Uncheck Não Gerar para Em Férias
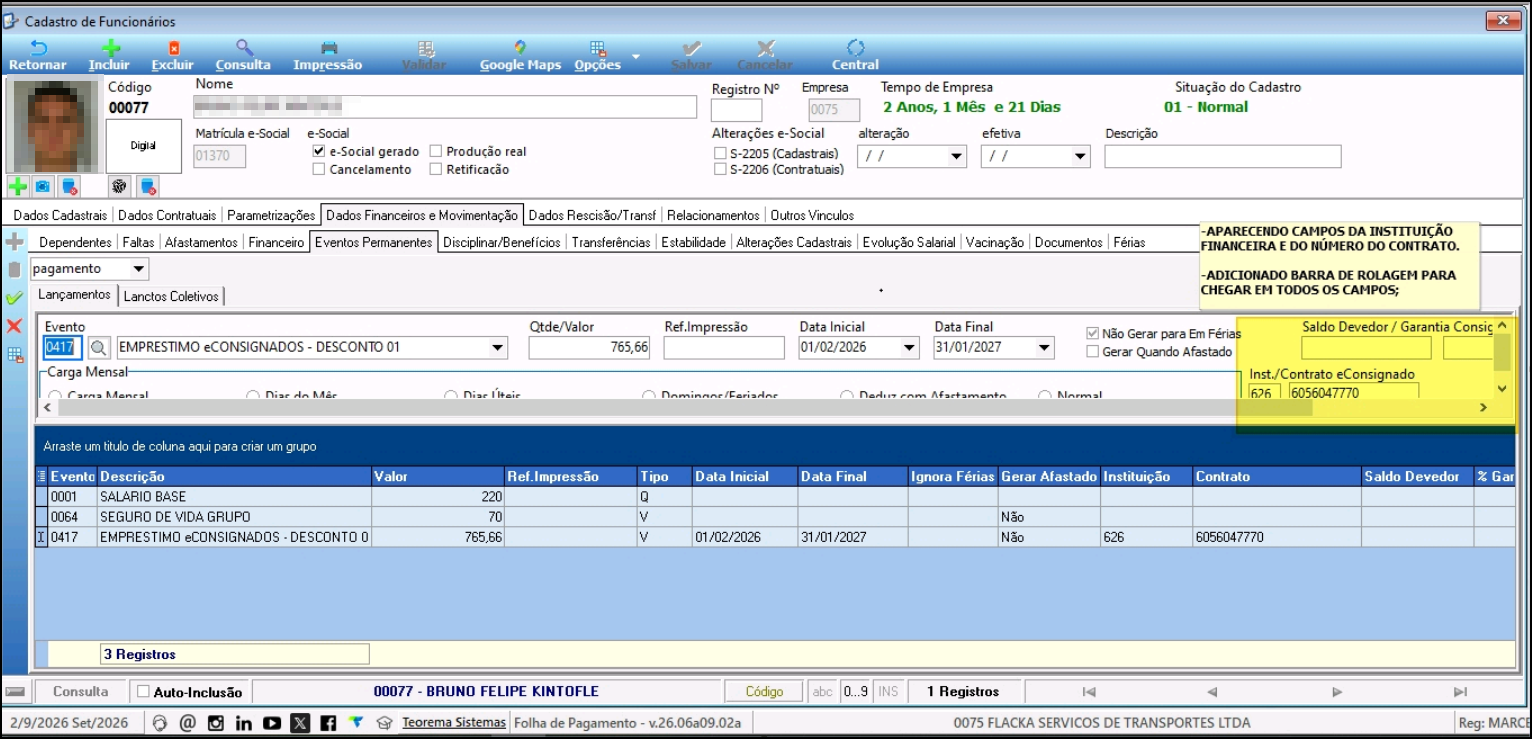Image resolution: width=1532 pixels, height=739 pixels. pos(1092,334)
